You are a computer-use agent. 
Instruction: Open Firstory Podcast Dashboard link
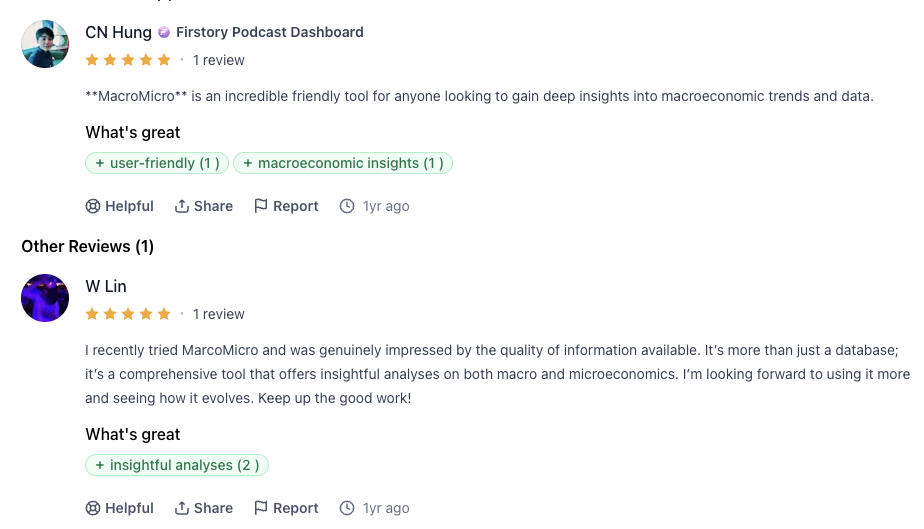269,32
